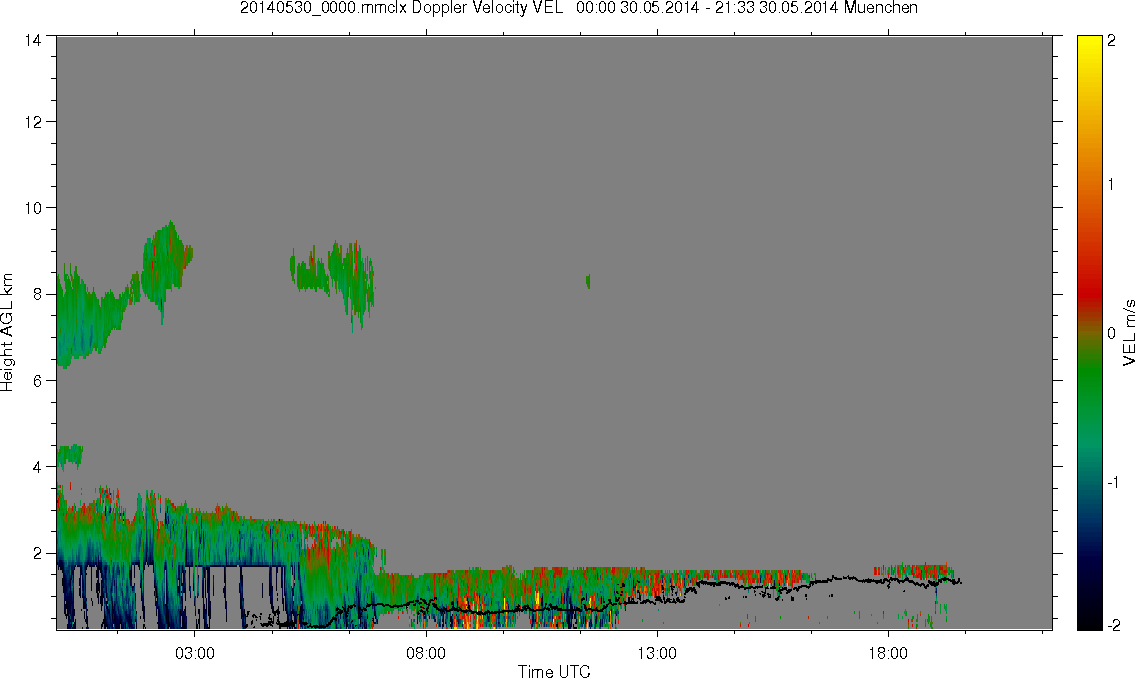This screenshot has height=678, width=1135.
Task: Click the 8 km height tick label
Action: (36, 294)
